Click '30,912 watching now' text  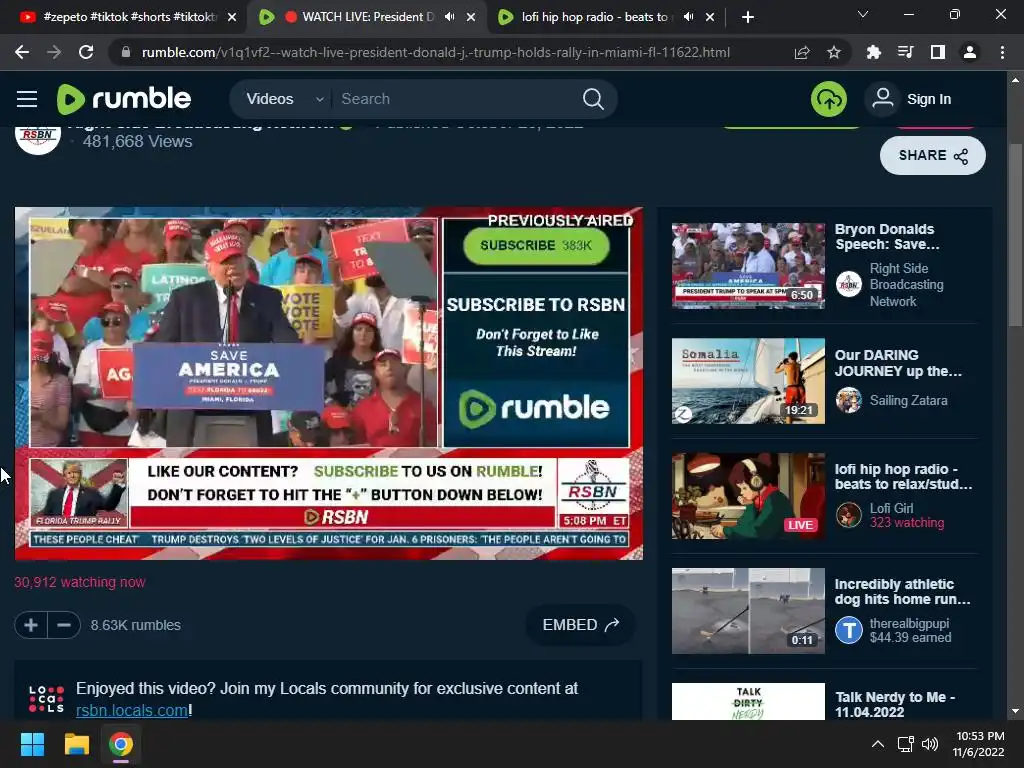click(80, 582)
